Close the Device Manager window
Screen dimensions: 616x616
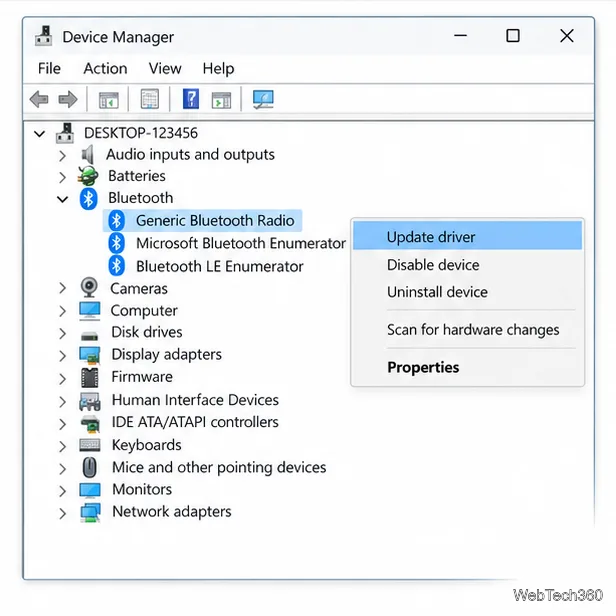(567, 36)
